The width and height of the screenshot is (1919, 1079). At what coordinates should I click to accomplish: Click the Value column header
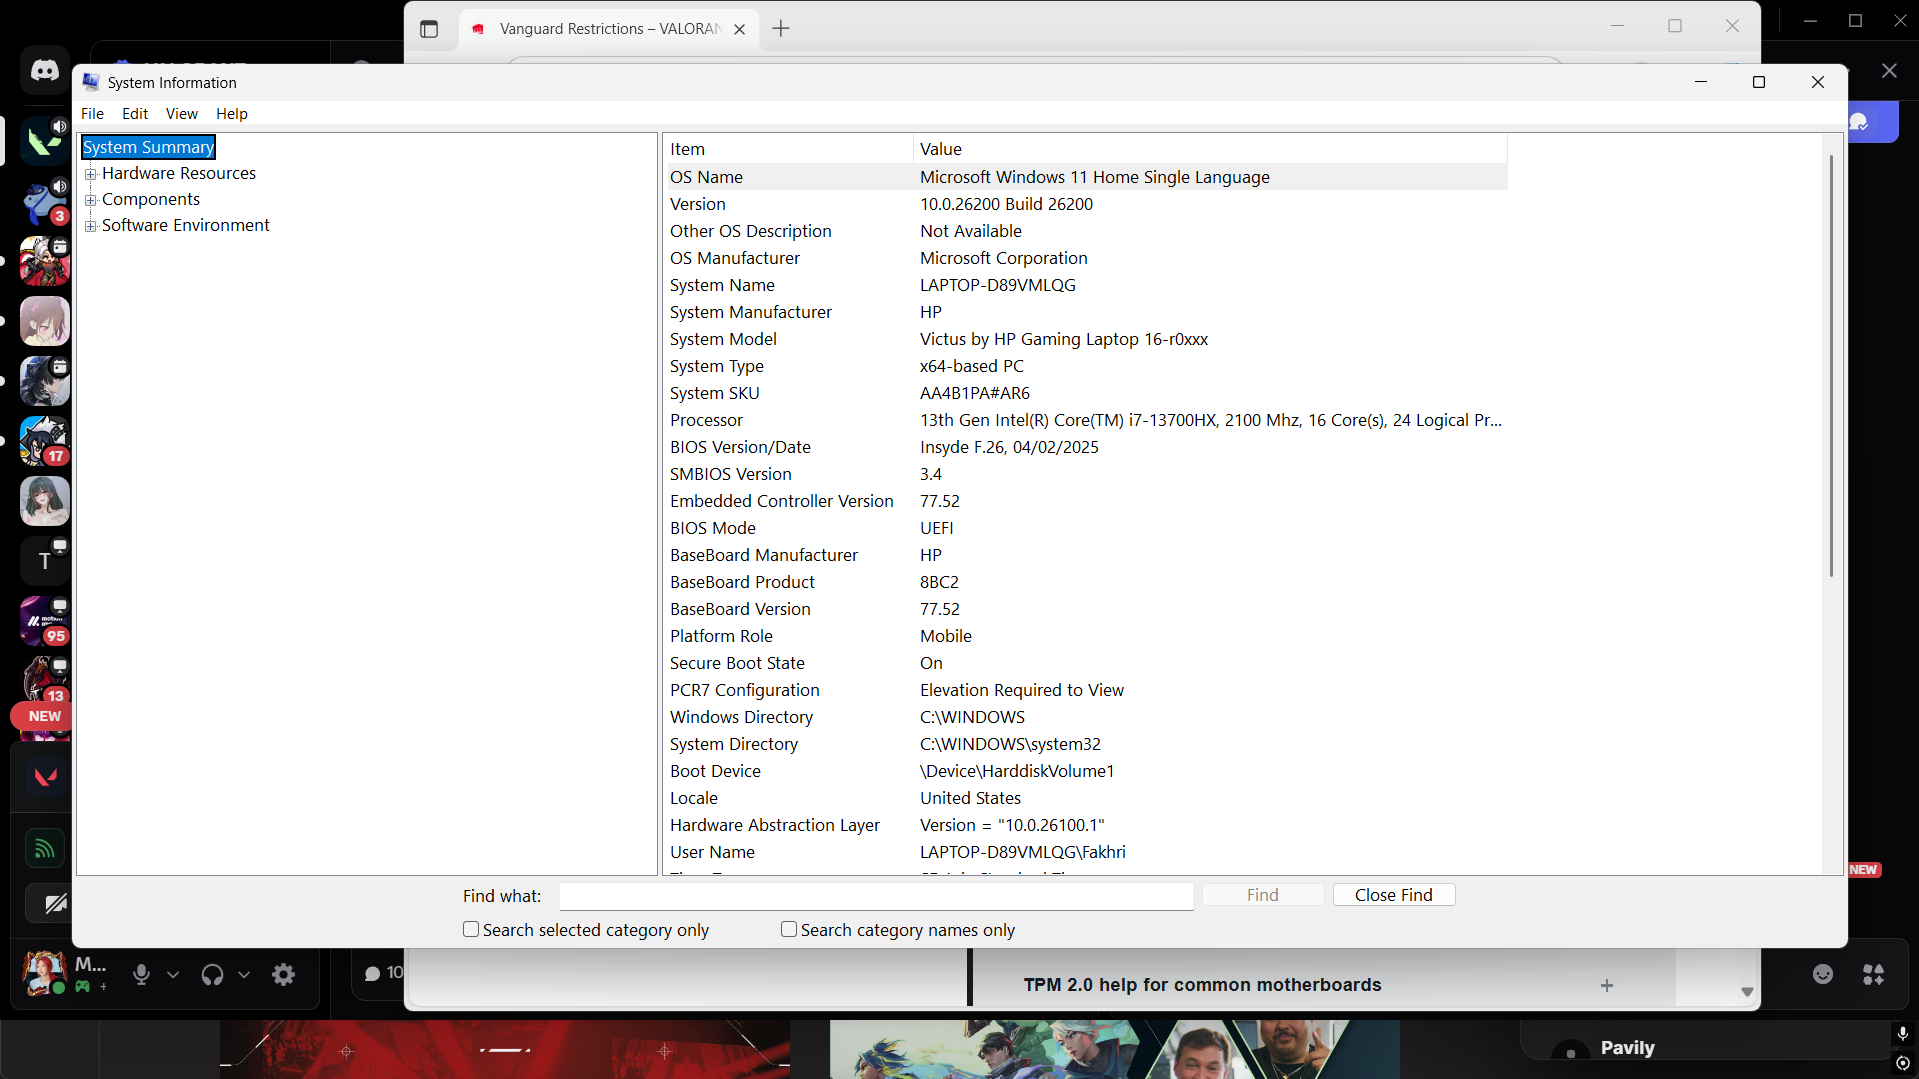click(1211, 149)
